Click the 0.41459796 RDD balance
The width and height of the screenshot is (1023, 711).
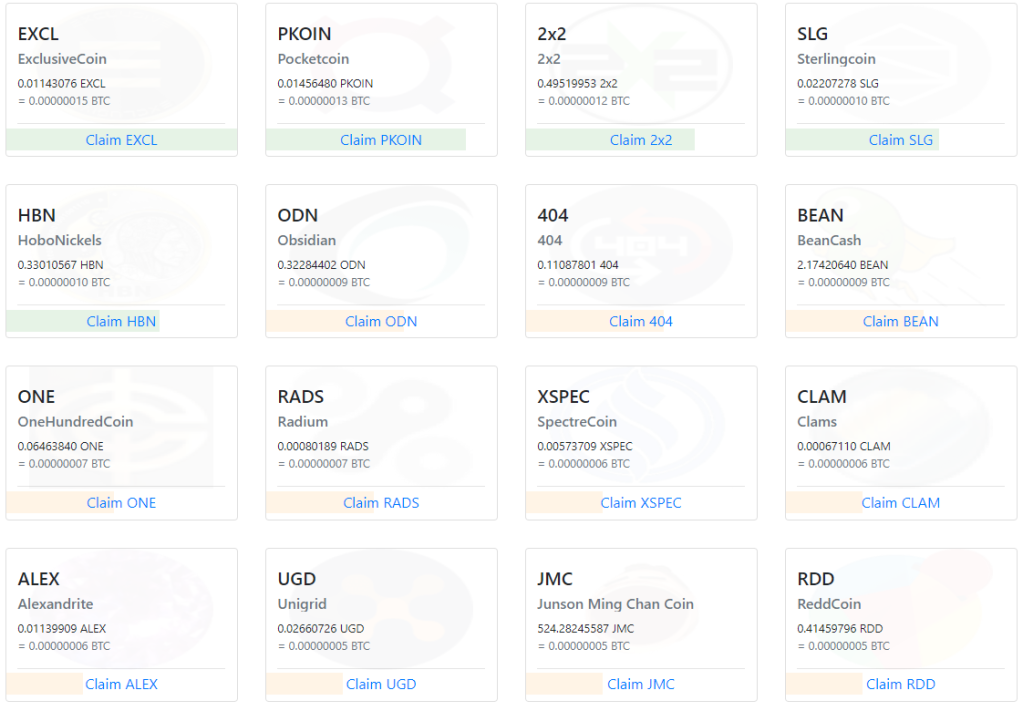[840, 629]
